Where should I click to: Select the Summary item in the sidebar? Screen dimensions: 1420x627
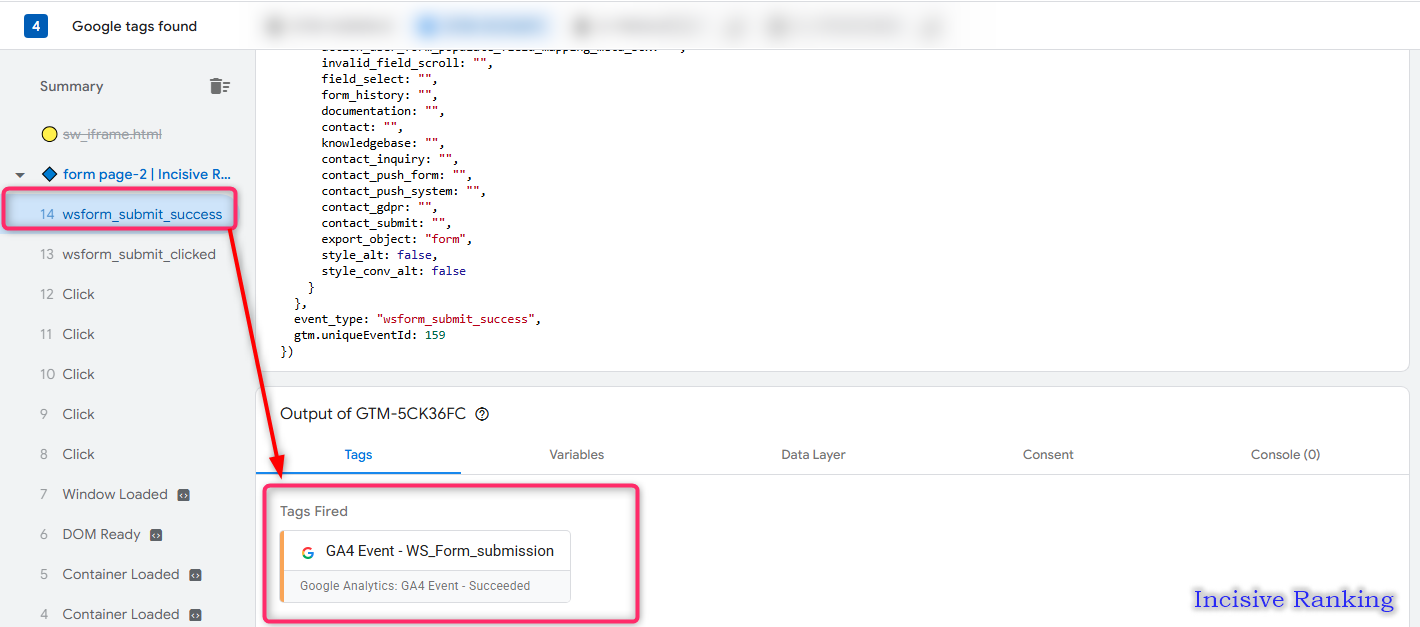point(72,86)
